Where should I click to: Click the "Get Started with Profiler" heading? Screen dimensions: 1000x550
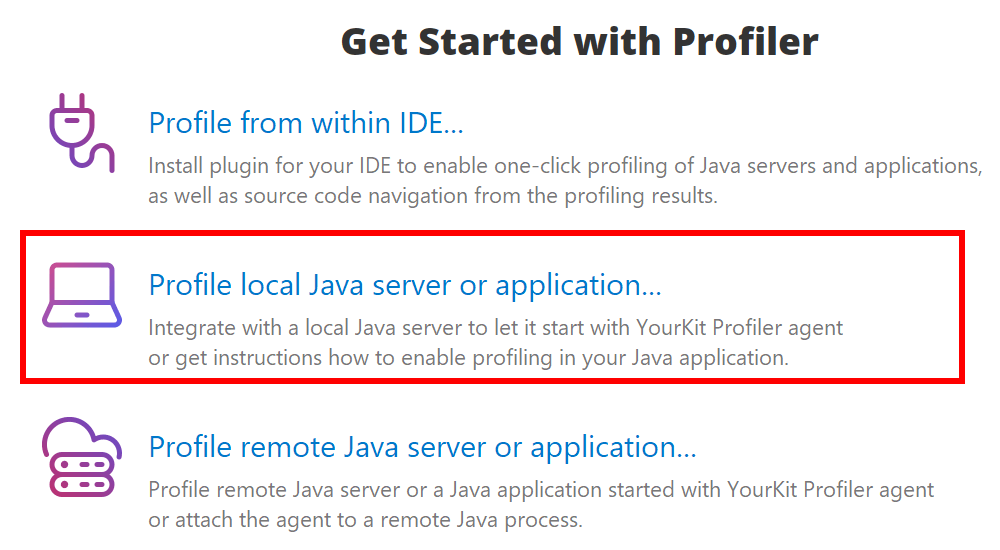580,42
